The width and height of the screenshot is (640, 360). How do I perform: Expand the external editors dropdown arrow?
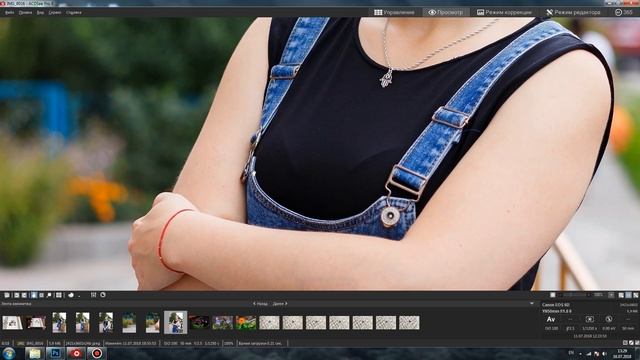[79, 296]
